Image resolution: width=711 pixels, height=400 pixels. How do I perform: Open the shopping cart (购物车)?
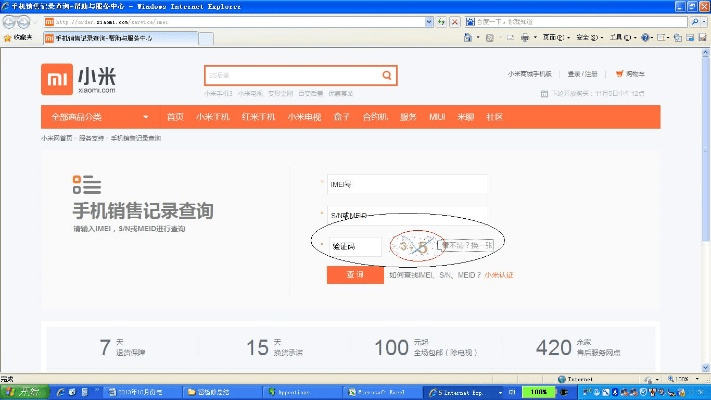[630, 74]
